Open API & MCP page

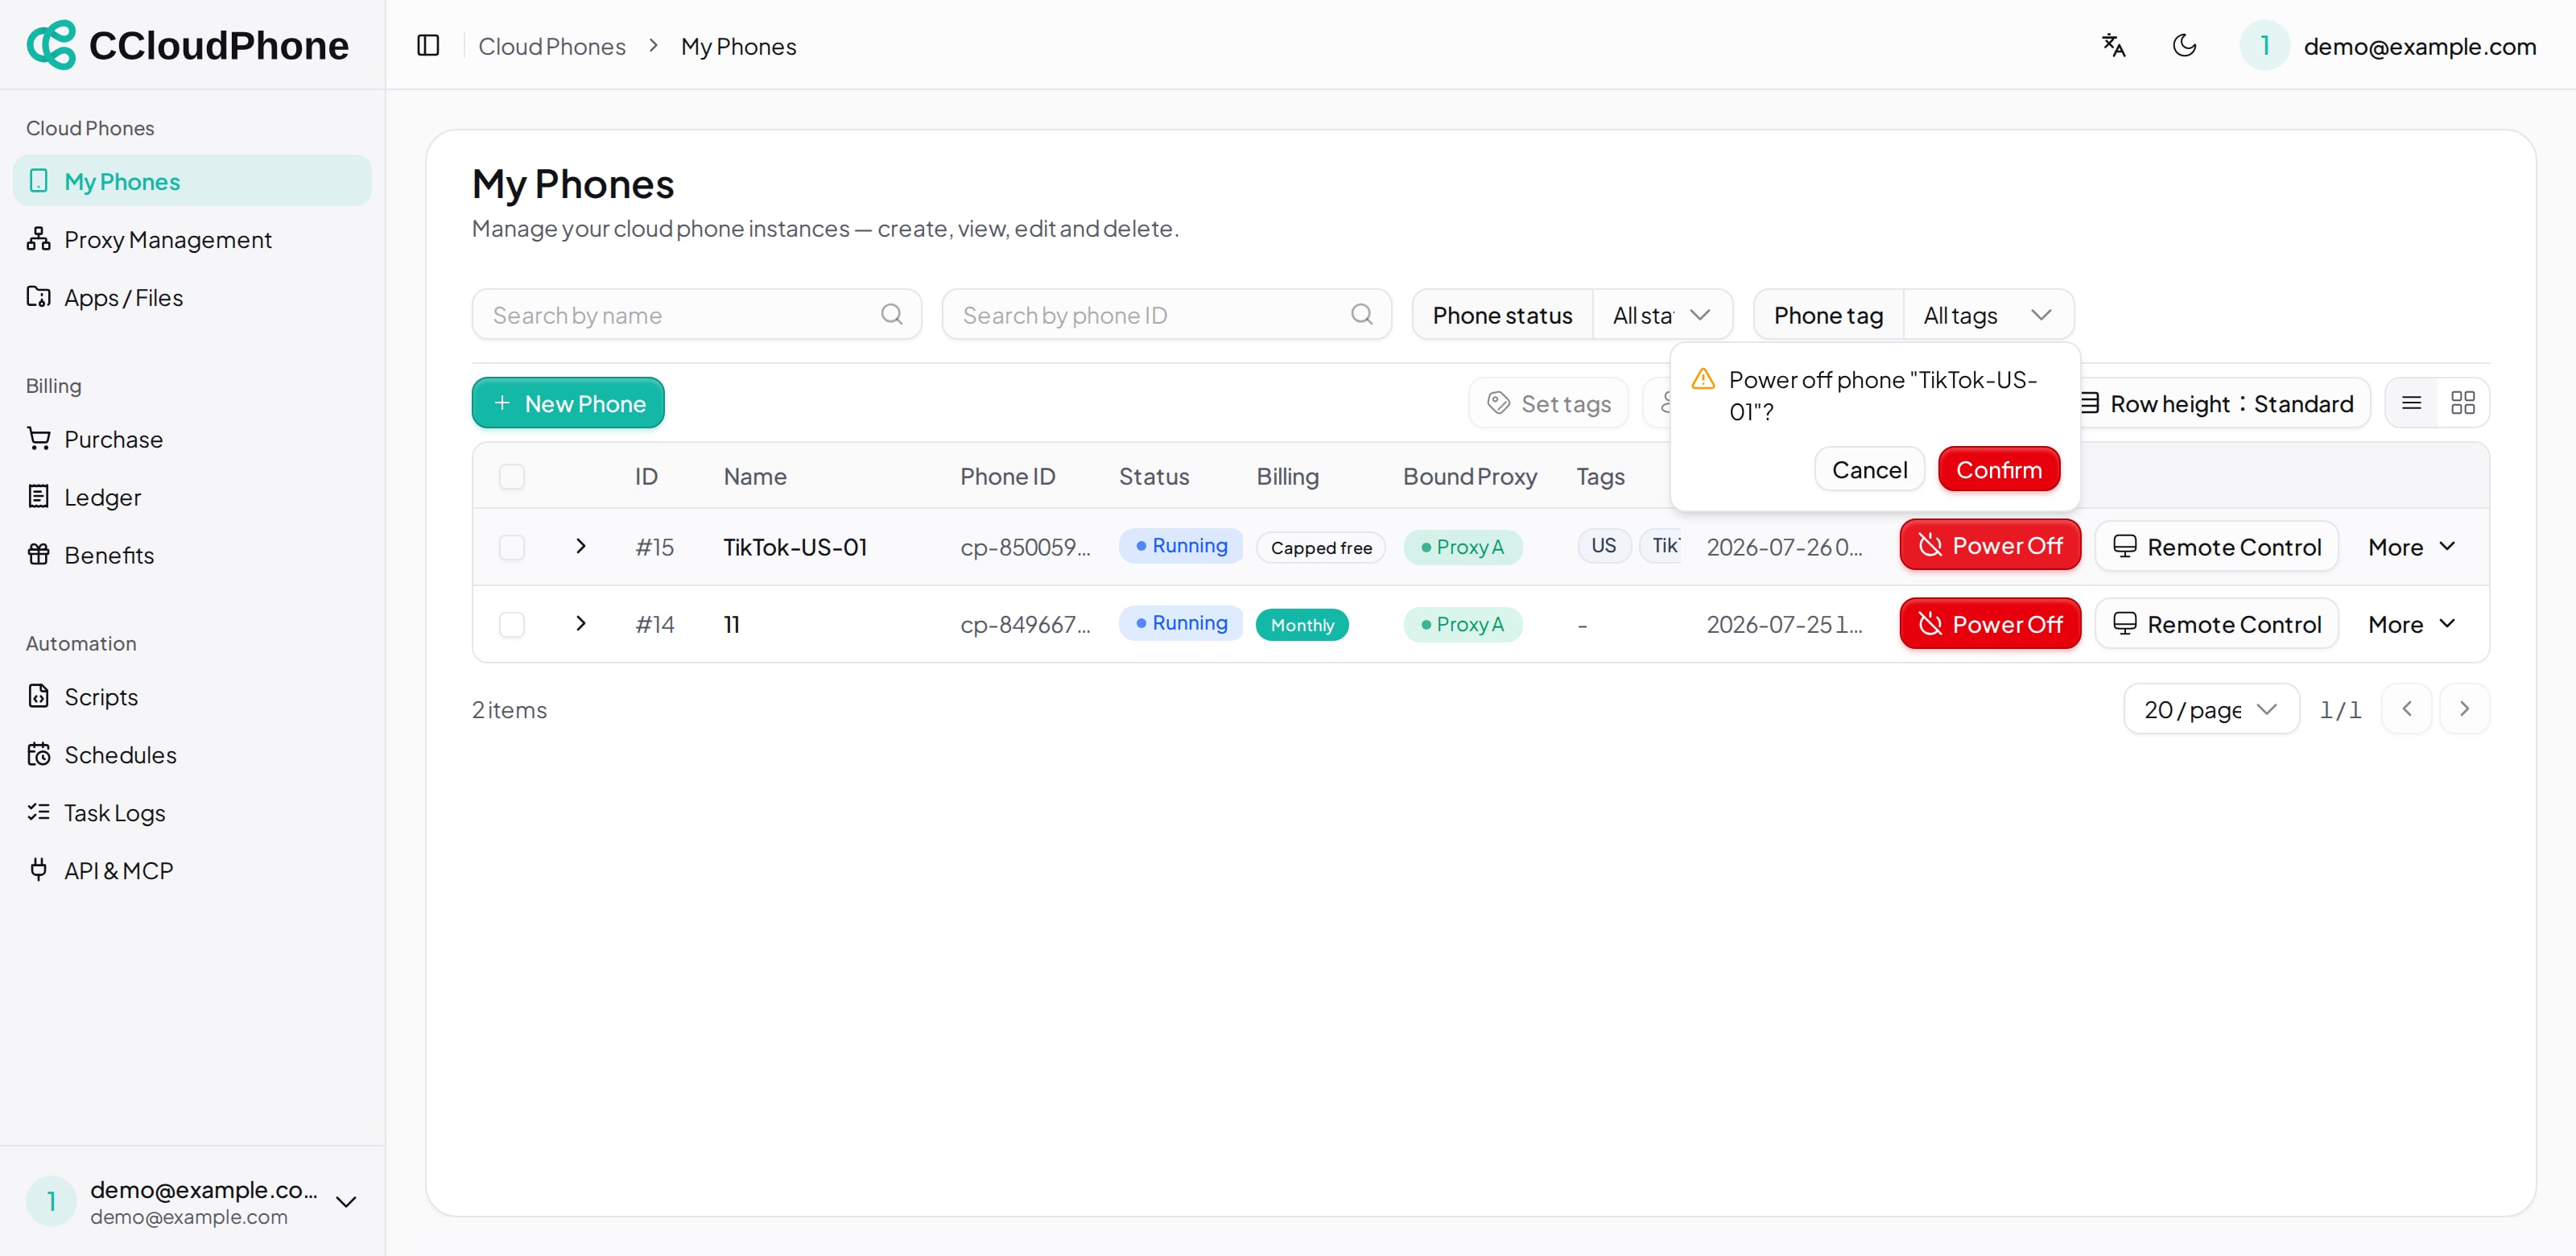point(192,870)
